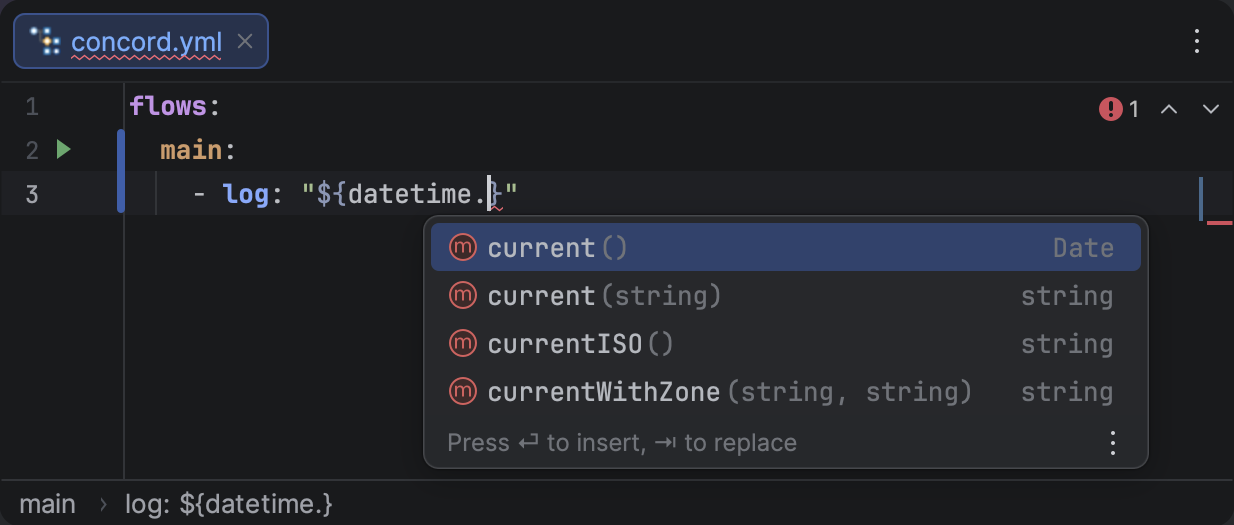Click the red error stripe marker
This screenshot has width=1234, height=525.
pyautogui.click(x=1219, y=222)
